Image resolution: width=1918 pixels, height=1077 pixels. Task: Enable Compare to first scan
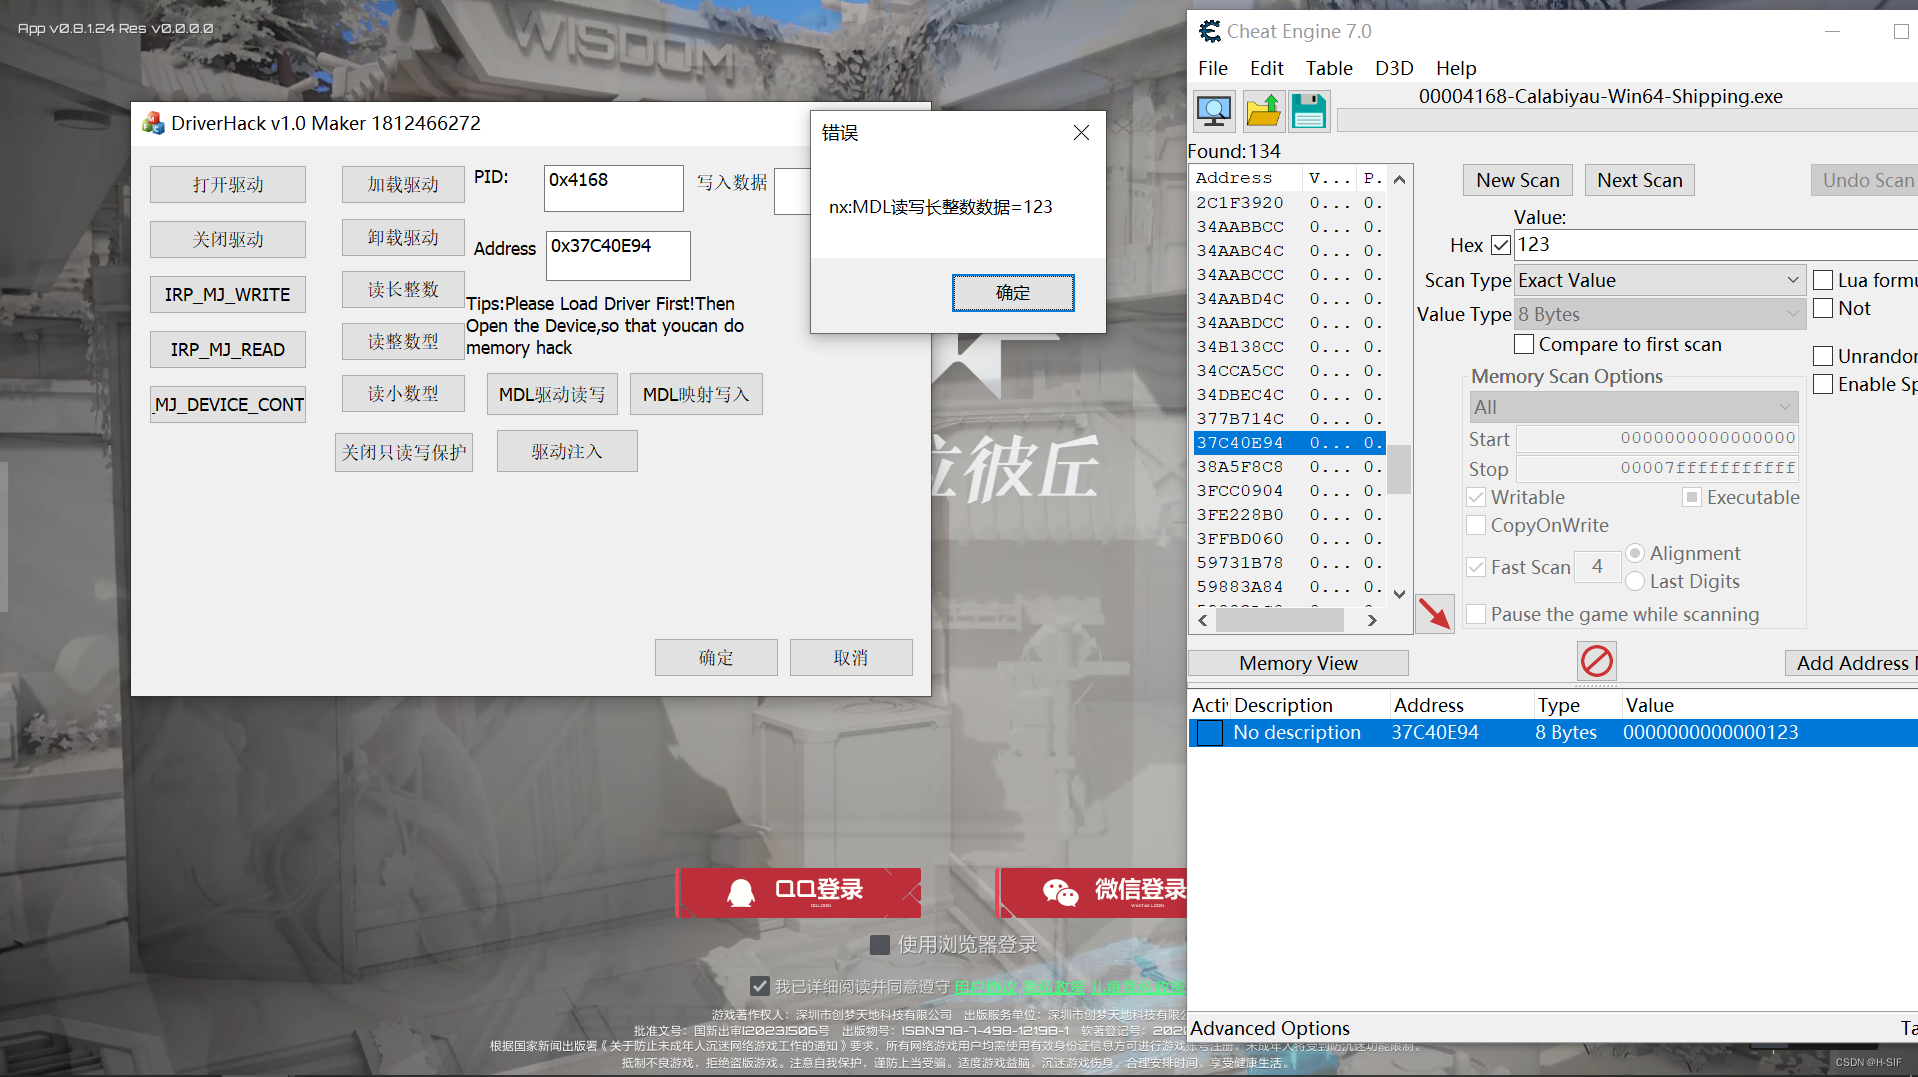(x=1524, y=344)
